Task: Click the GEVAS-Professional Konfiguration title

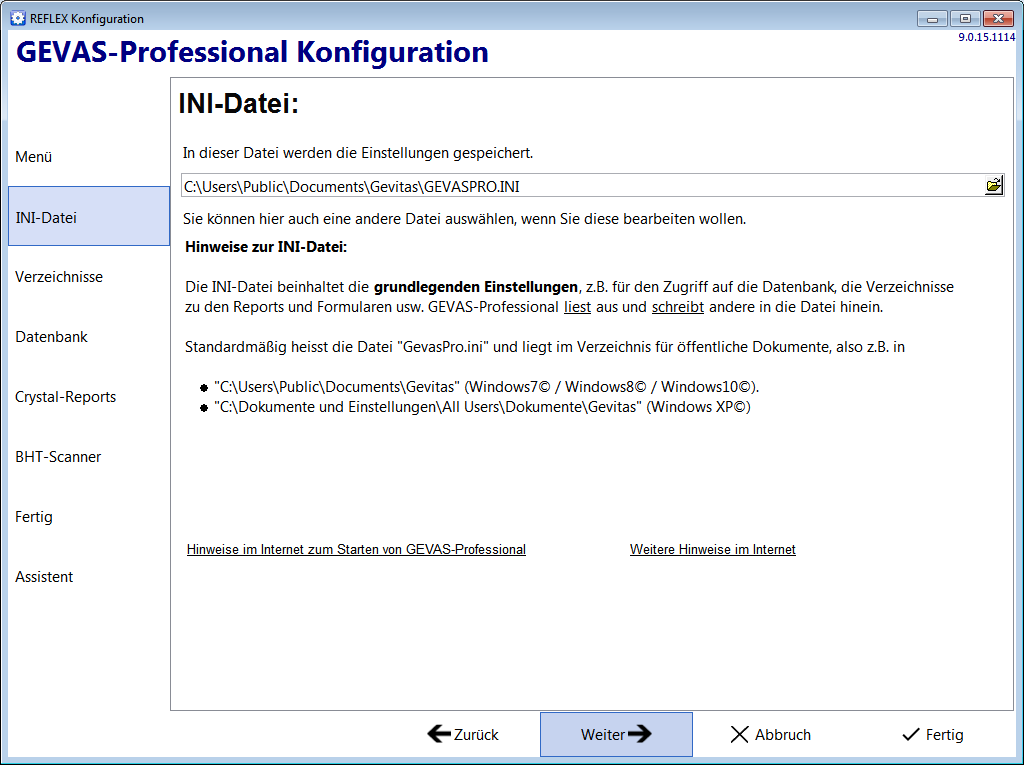Action: (252, 52)
